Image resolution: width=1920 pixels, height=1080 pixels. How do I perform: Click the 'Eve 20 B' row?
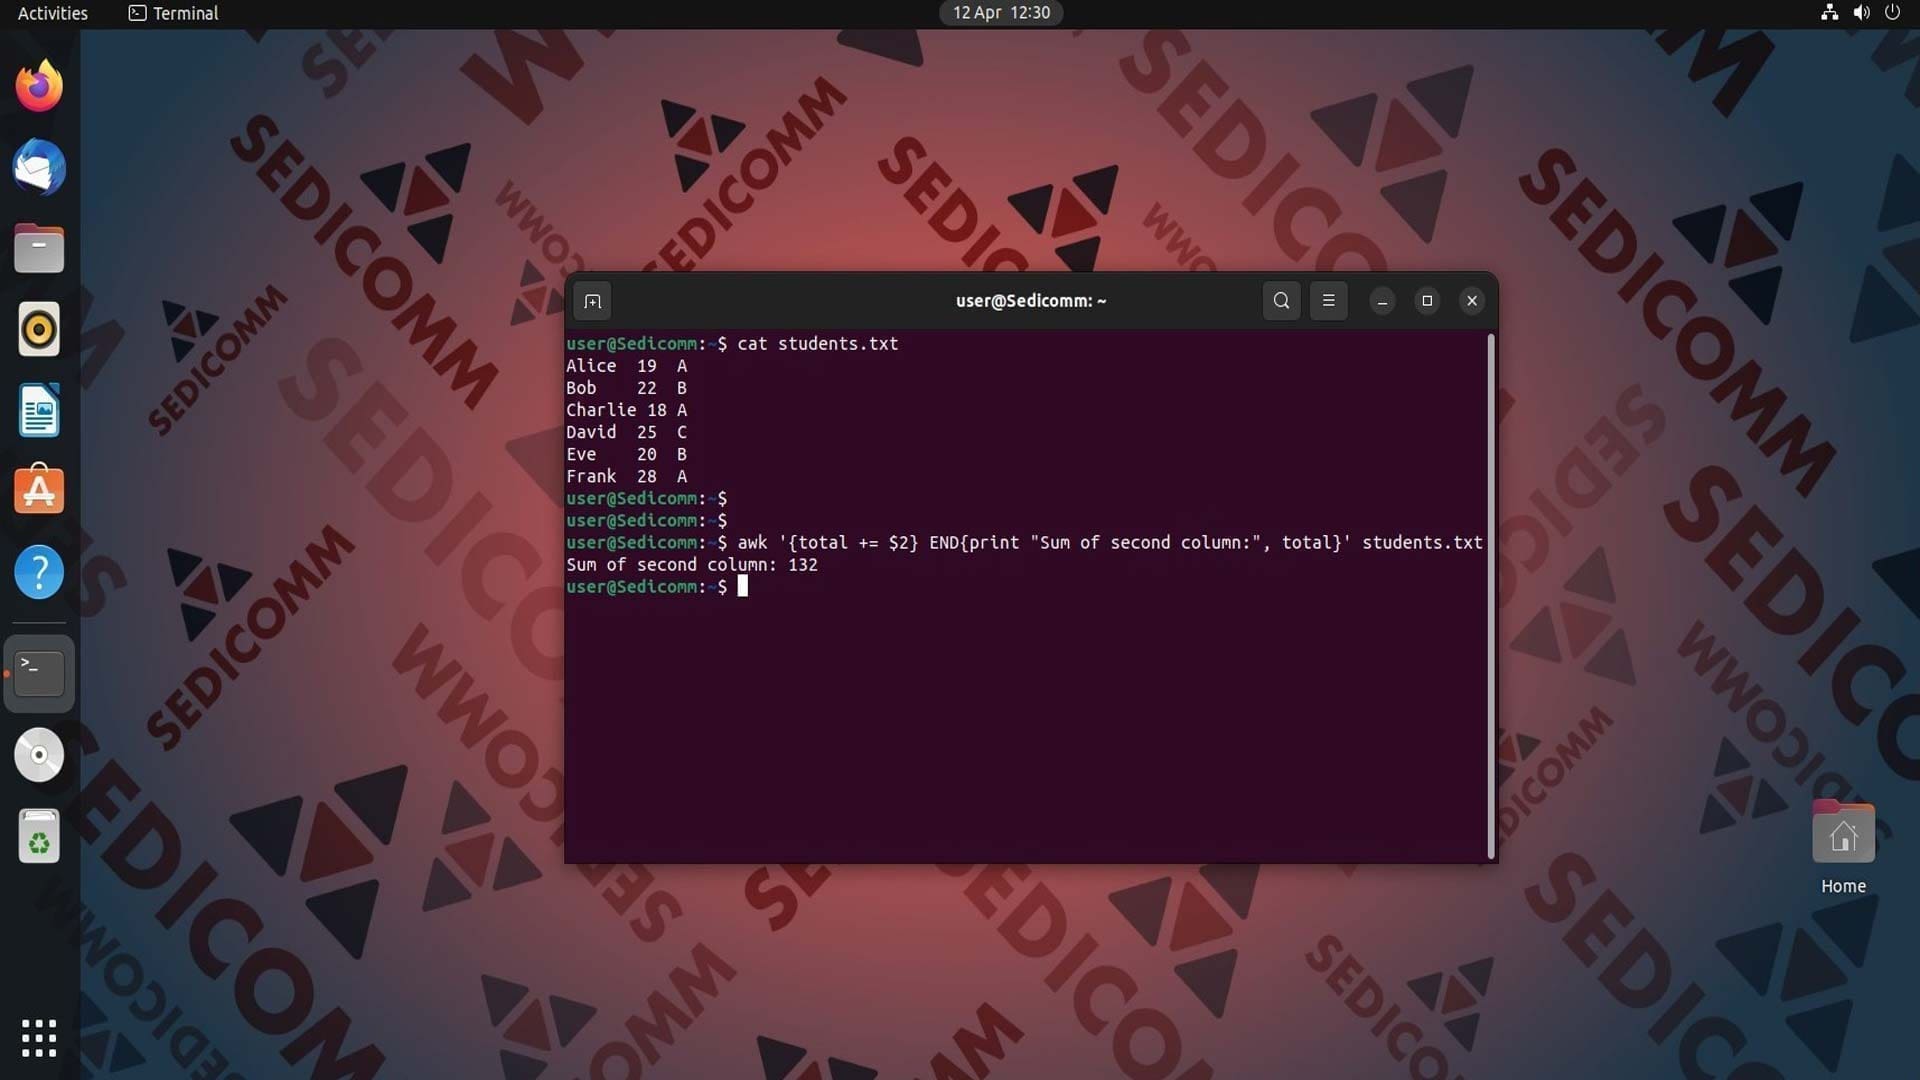point(626,454)
